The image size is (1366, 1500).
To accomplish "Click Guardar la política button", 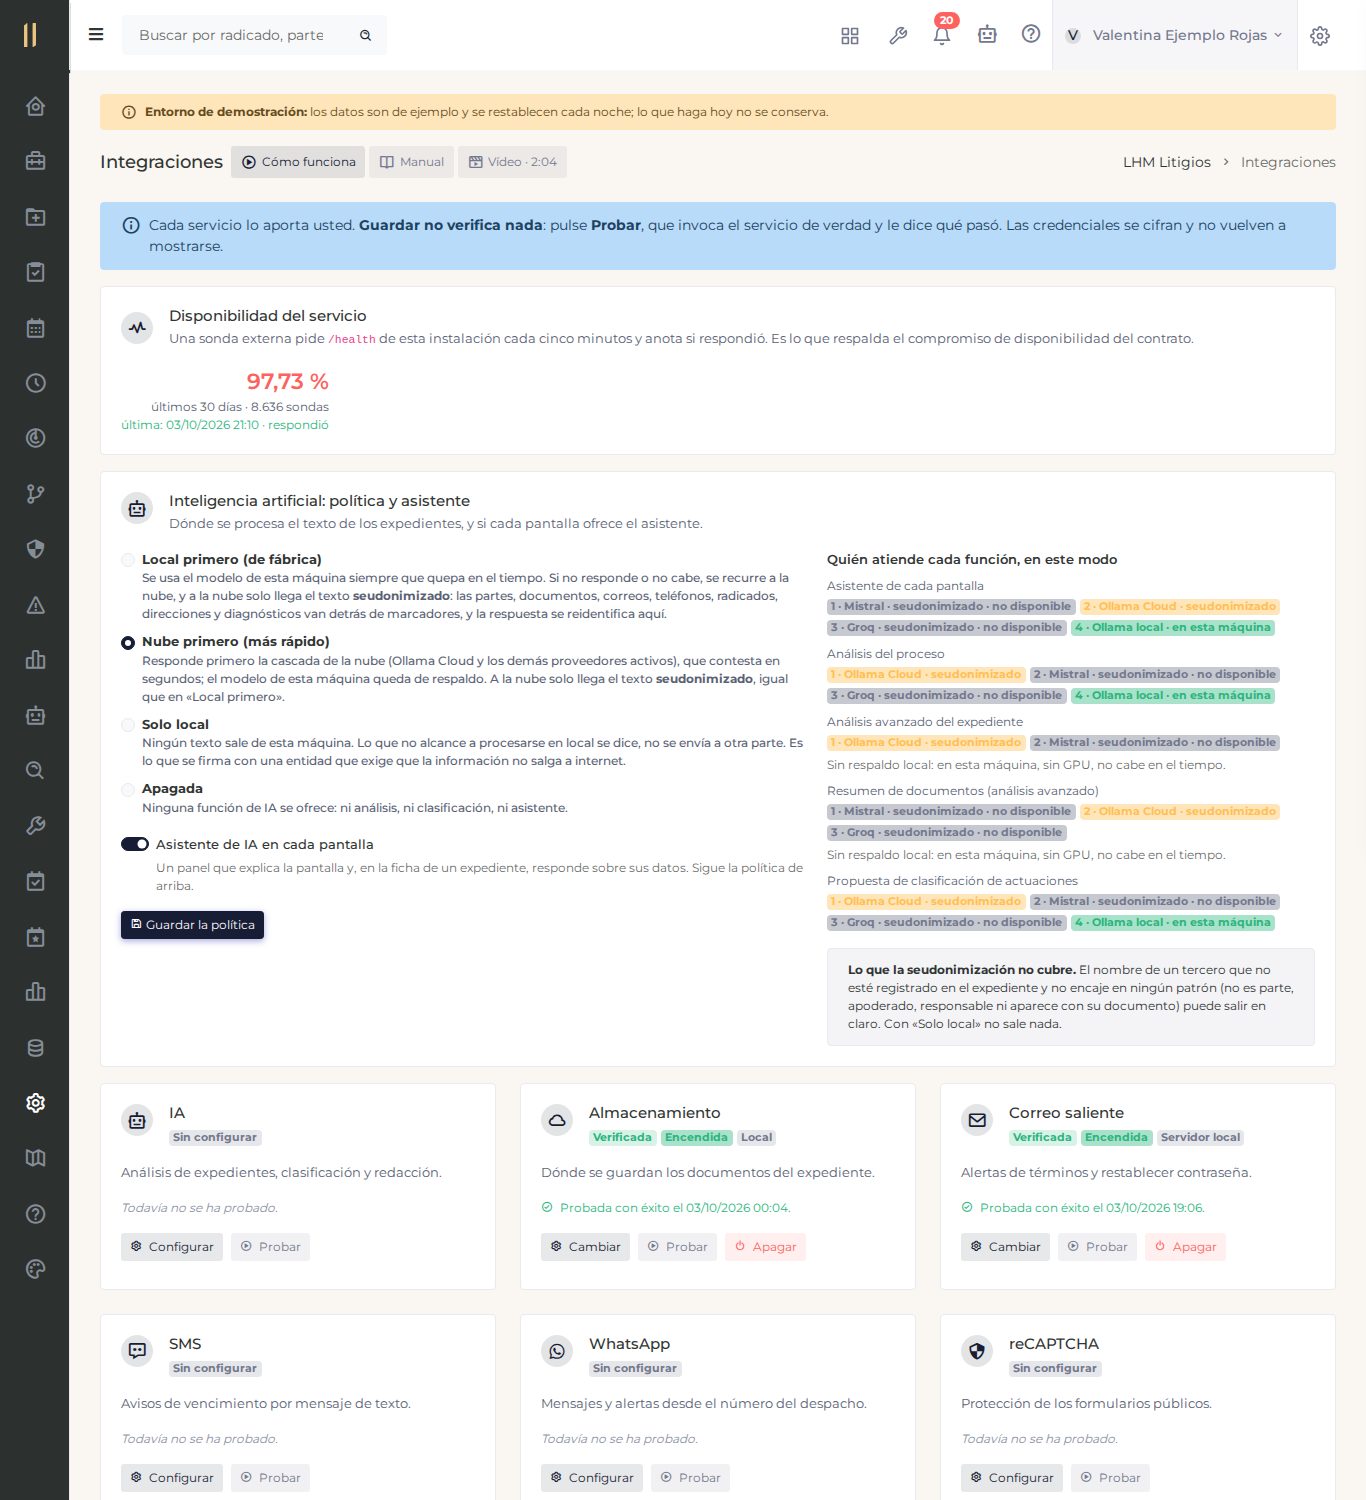I will click(192, 925).
